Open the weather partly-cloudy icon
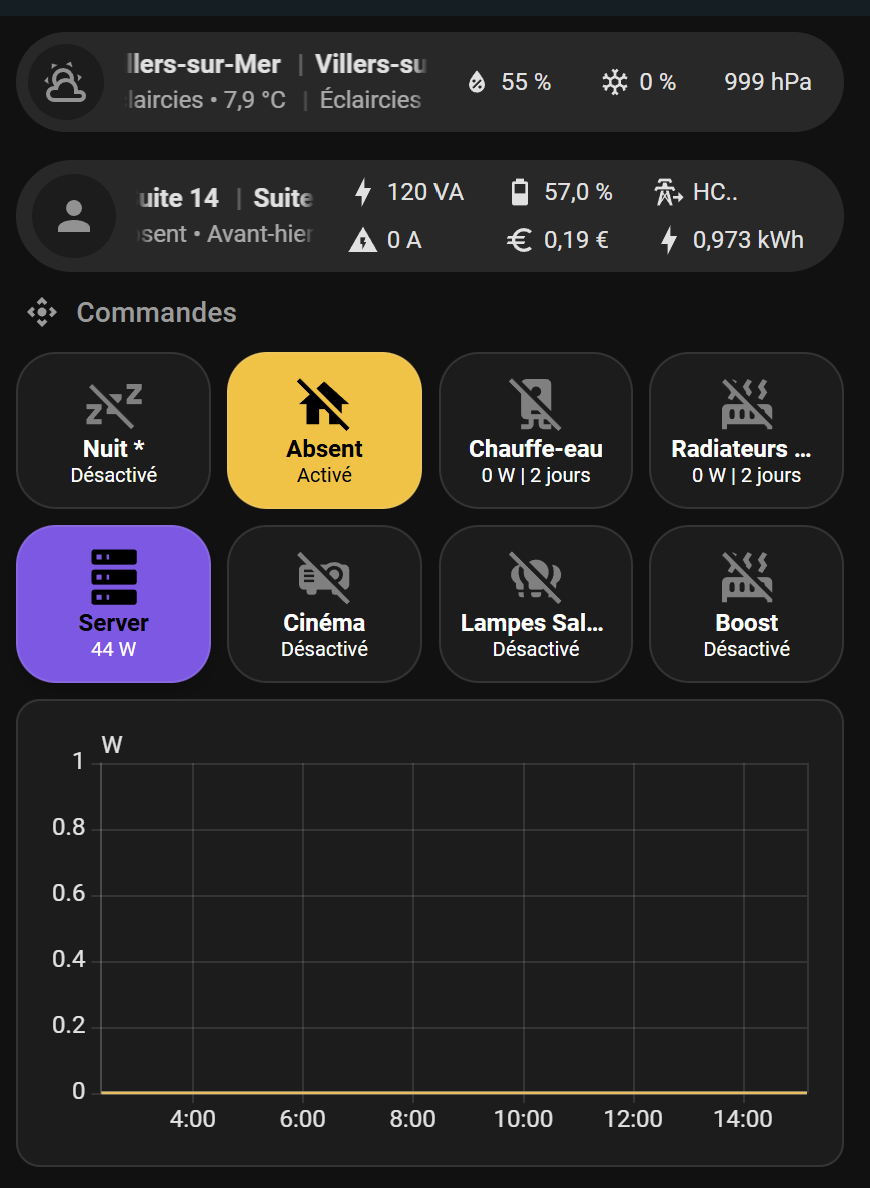Viewport: 870px width, 1188px height. click(66, 82)
